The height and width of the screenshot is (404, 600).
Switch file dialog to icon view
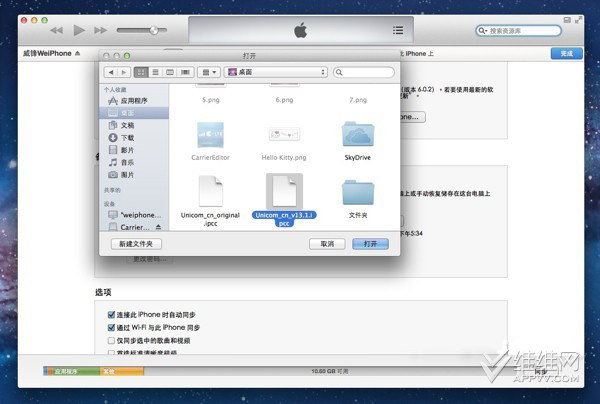(x=141, y=72)
